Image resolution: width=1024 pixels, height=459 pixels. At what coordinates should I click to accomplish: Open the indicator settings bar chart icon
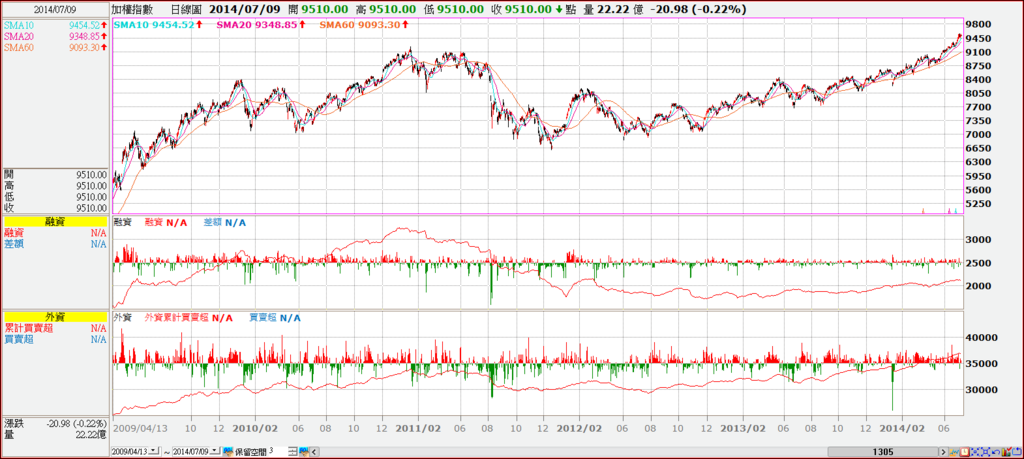point(1006,452)
